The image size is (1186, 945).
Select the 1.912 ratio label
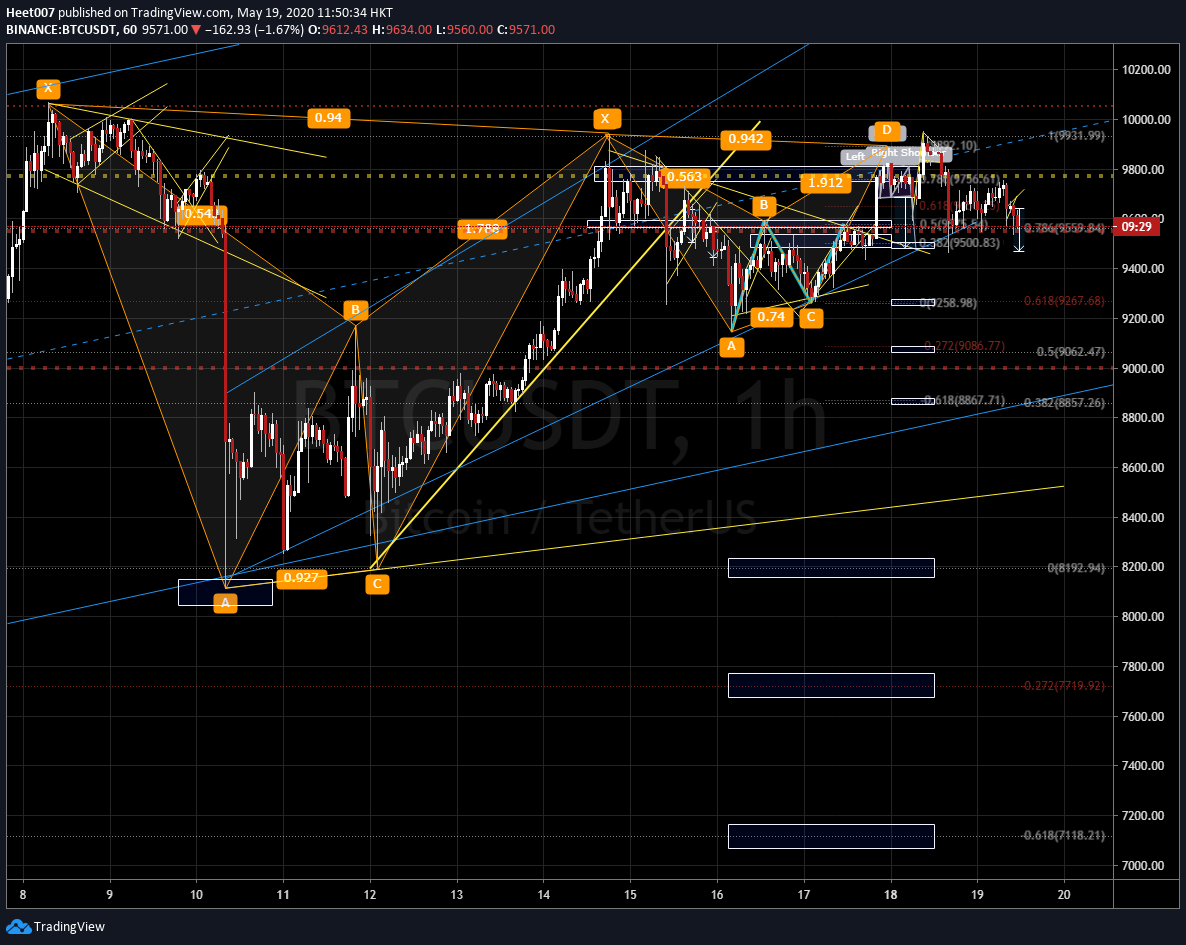[825, 182]
